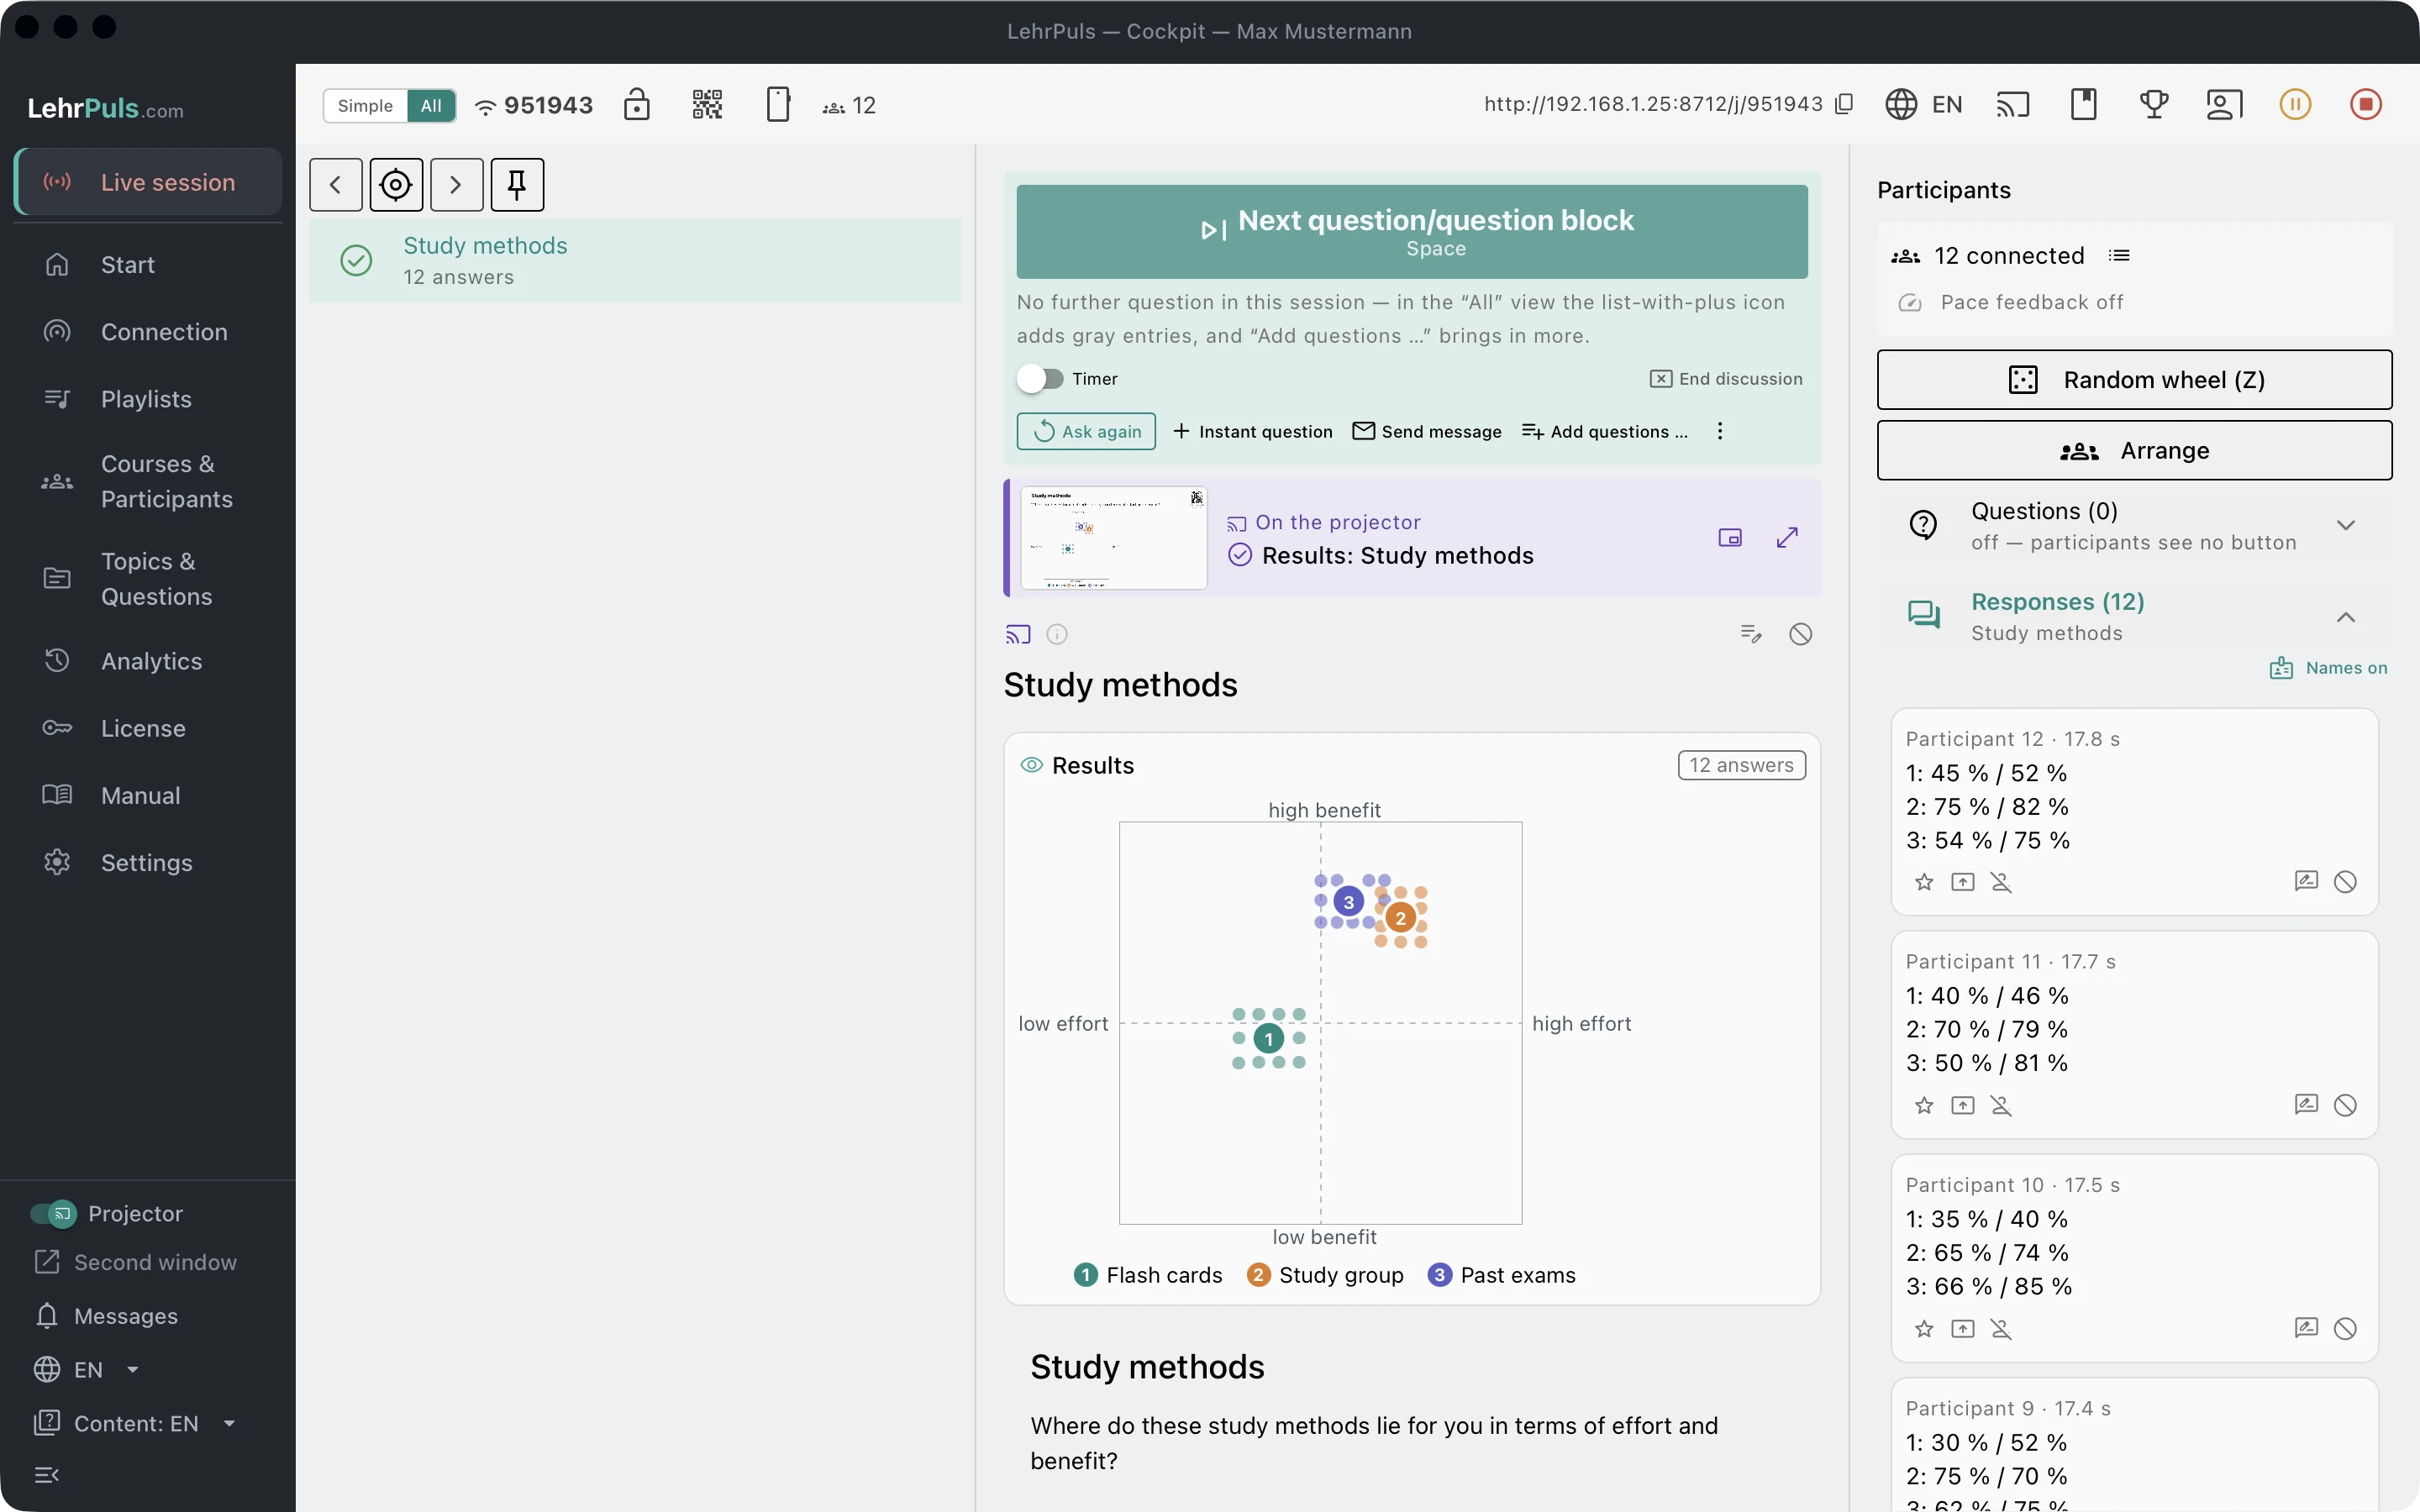
Task: Open the phone preview icon
Action: point(778,104)
